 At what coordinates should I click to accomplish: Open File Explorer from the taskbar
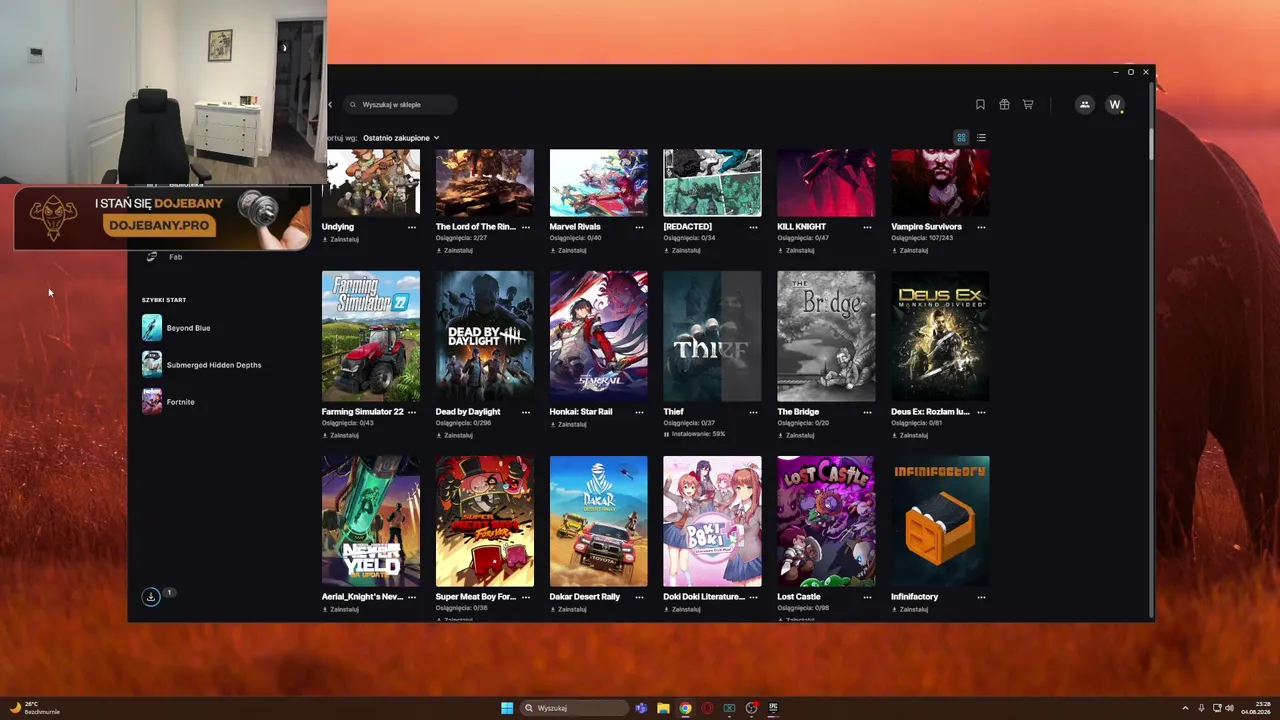663,708
